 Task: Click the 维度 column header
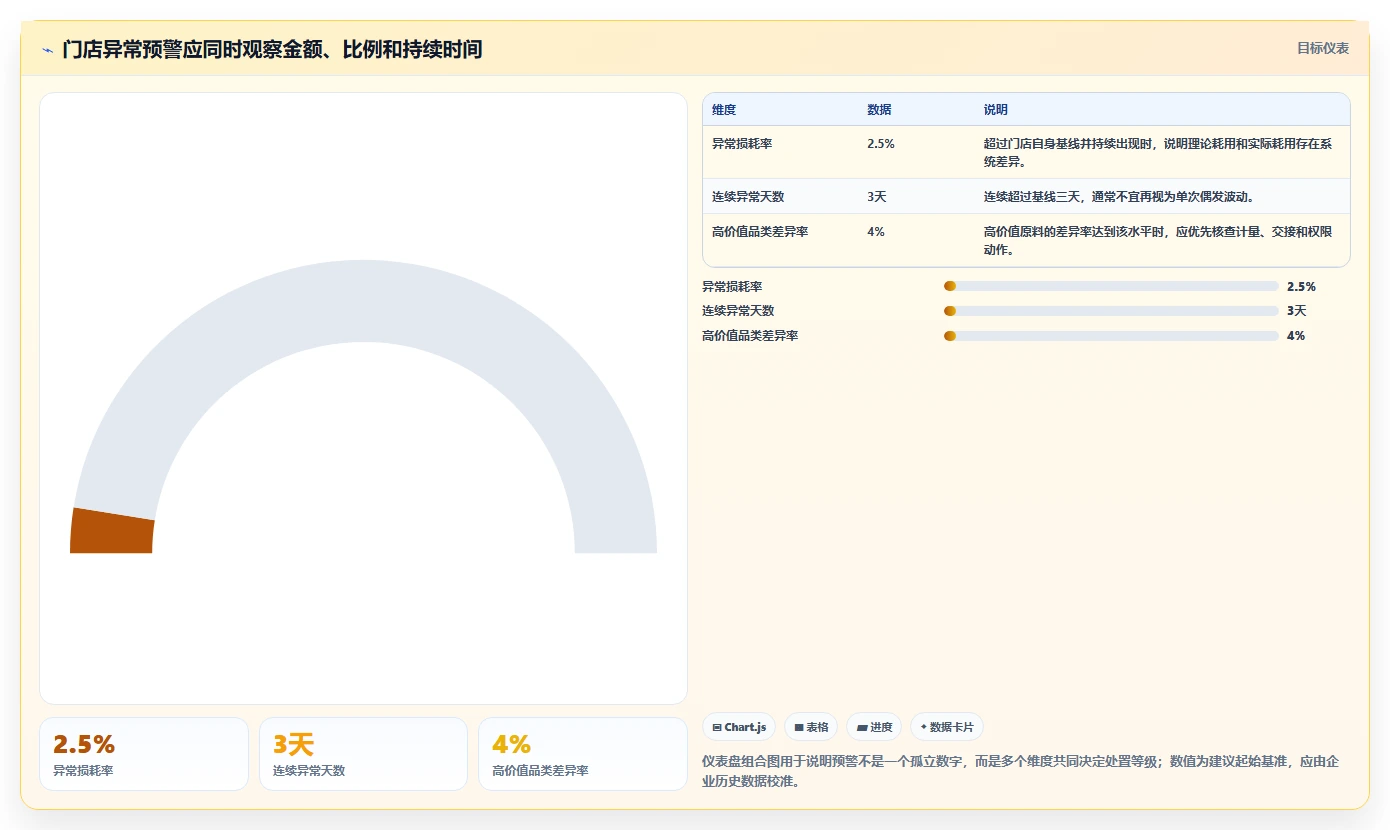tap(724, 110)
